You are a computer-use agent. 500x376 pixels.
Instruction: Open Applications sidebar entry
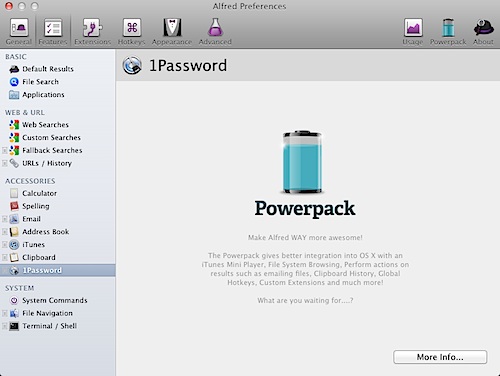pos(58,95)
